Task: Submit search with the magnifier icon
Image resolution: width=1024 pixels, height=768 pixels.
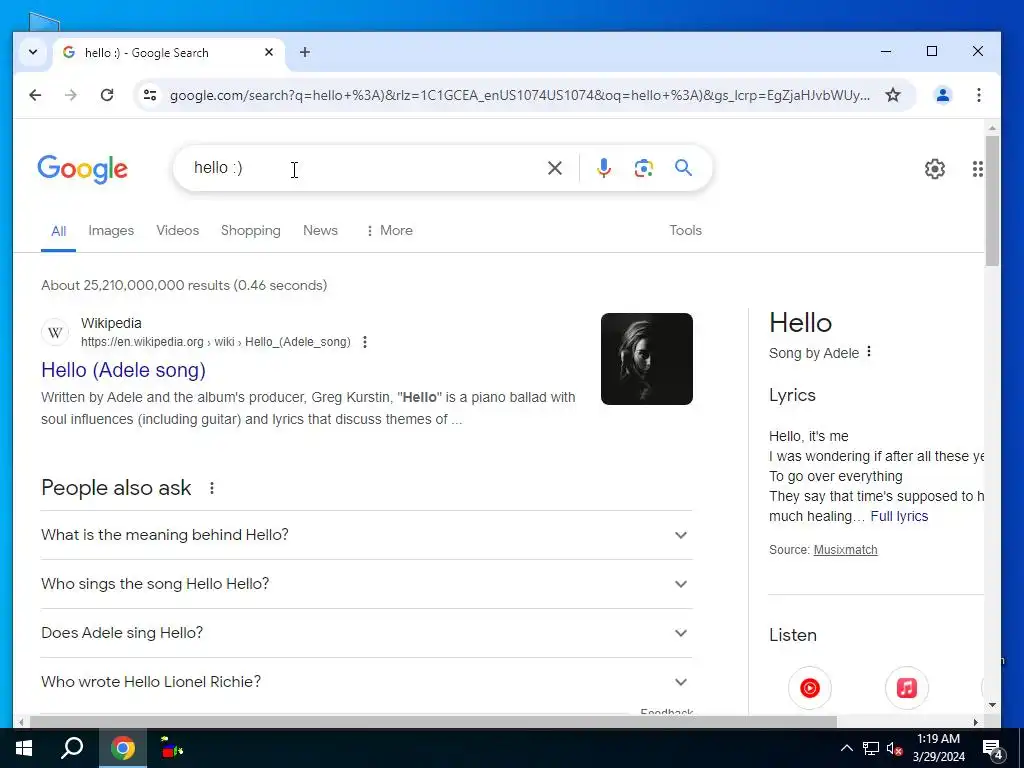Action: (683, 168)
